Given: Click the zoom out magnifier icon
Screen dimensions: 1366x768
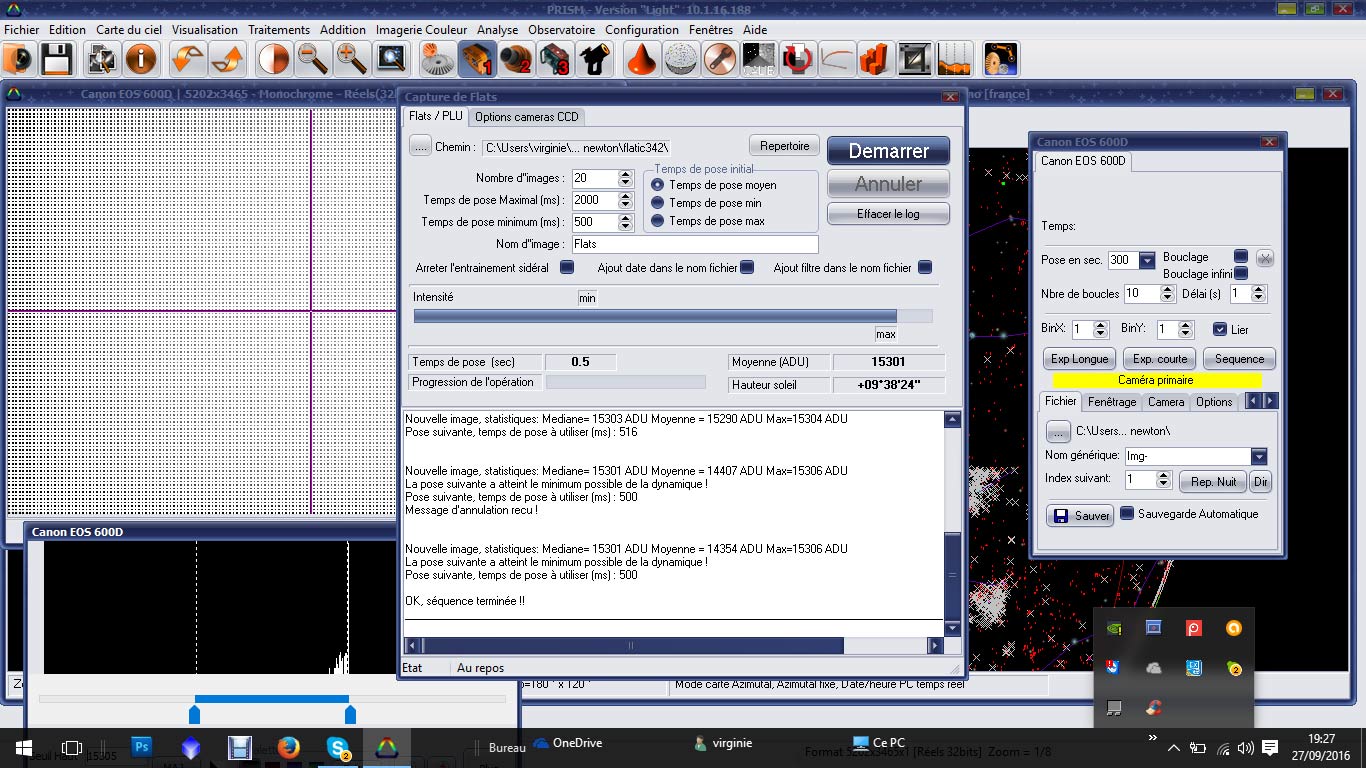Looking at the screenshot, I should click(312, 60).
